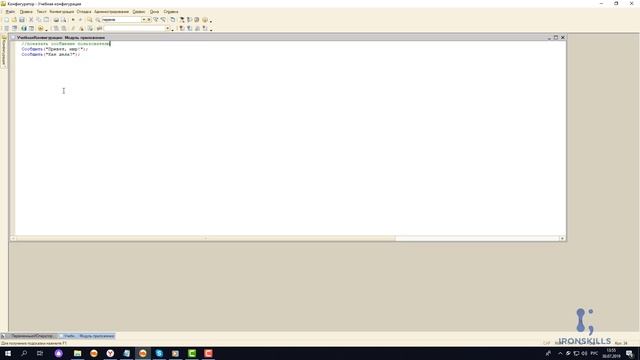This screenshot has width=640, height=360.
Task: Click the Copy toolbar icon
Action: [x=39, y=20]
